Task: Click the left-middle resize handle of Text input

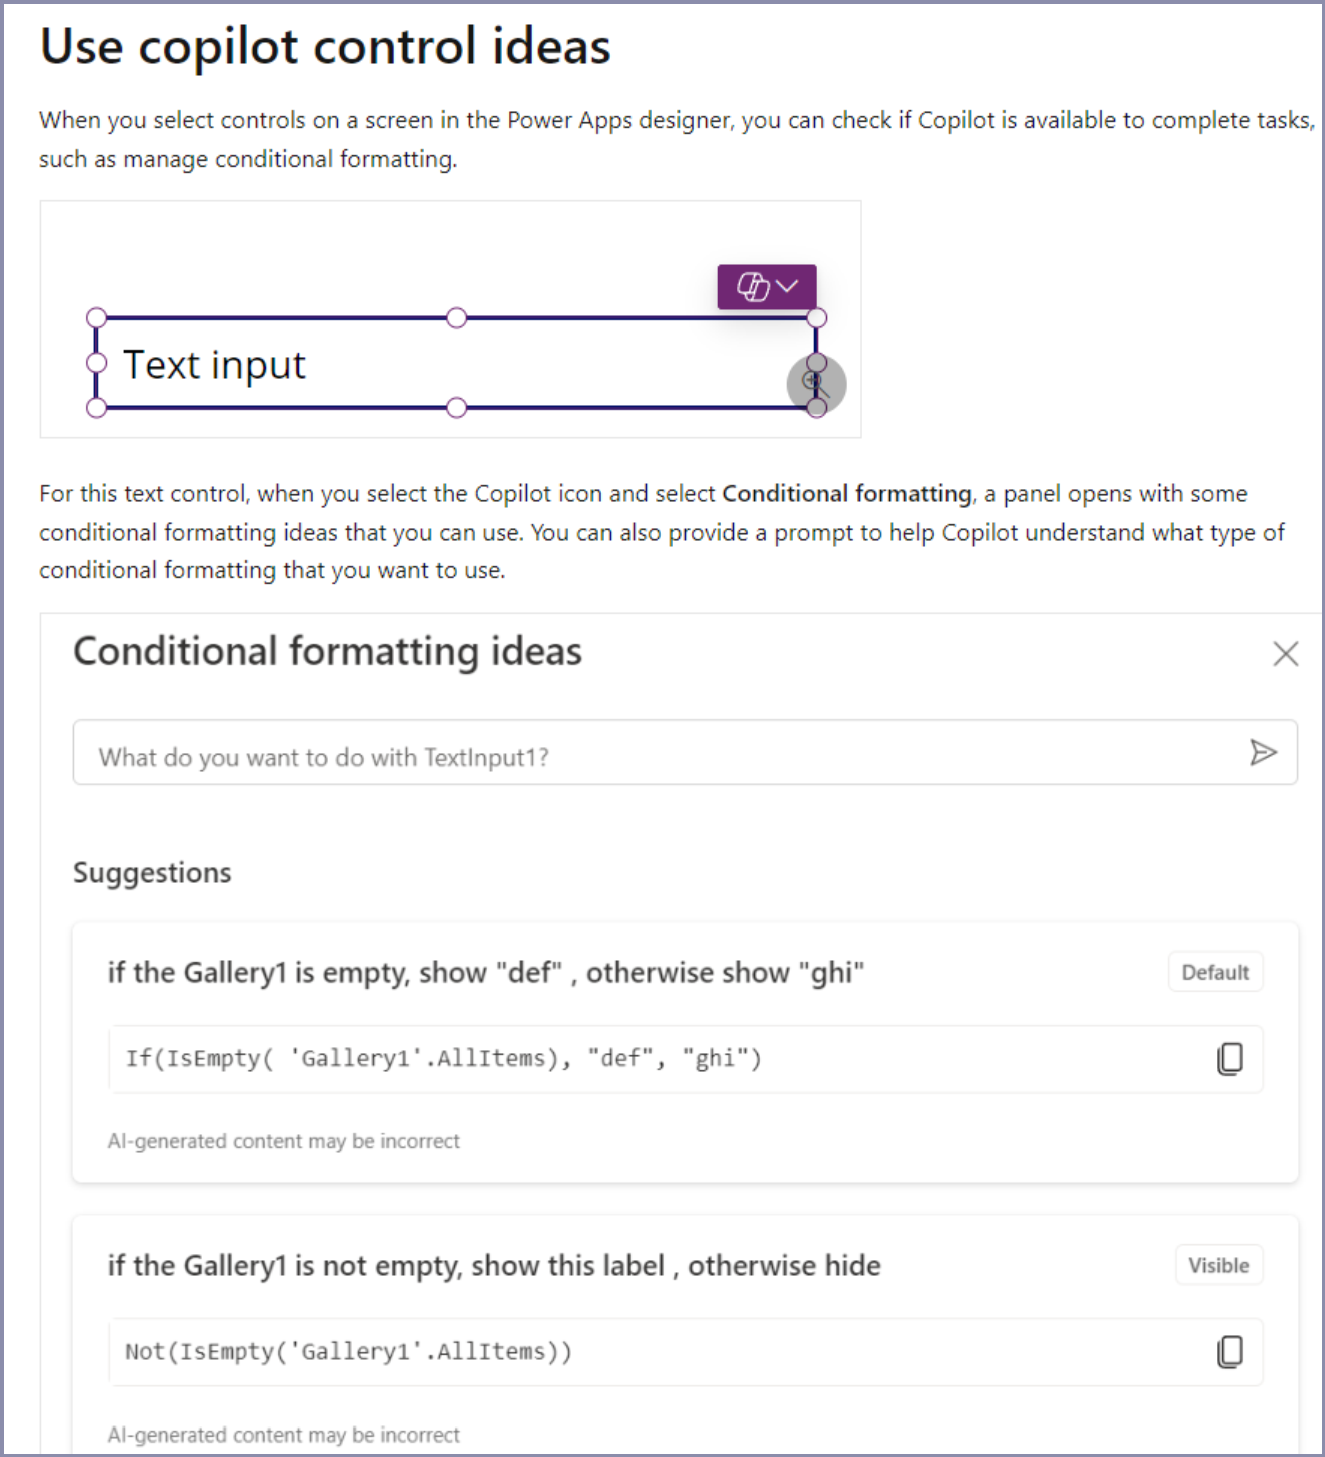Action: [96, 363]
